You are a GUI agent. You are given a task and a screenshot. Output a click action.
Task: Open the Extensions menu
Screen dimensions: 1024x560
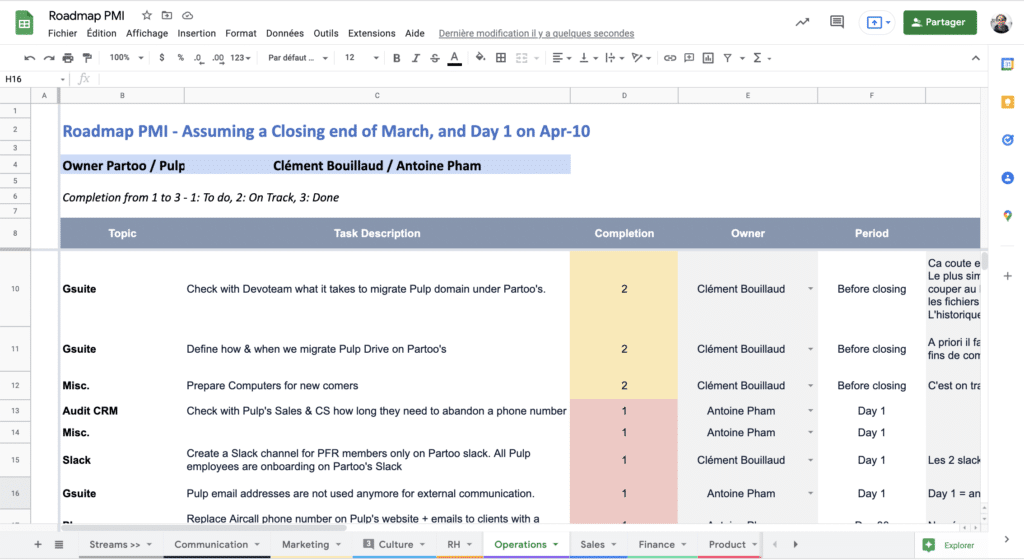372,33
